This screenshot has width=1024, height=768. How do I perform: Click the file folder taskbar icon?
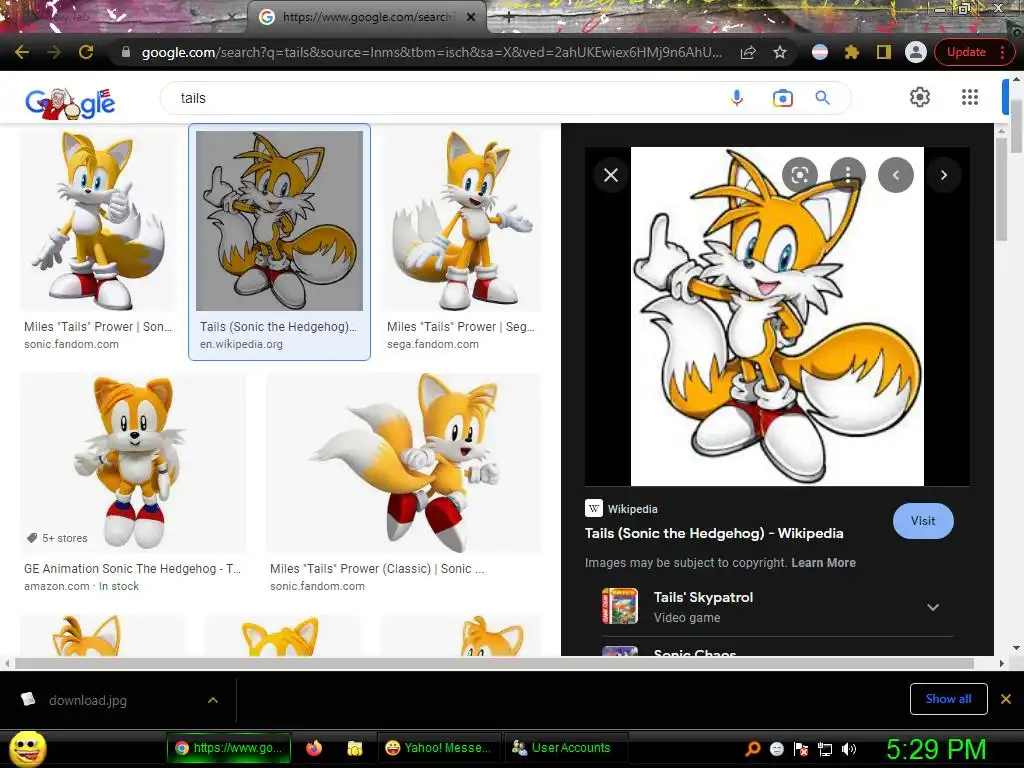point(355,748)
